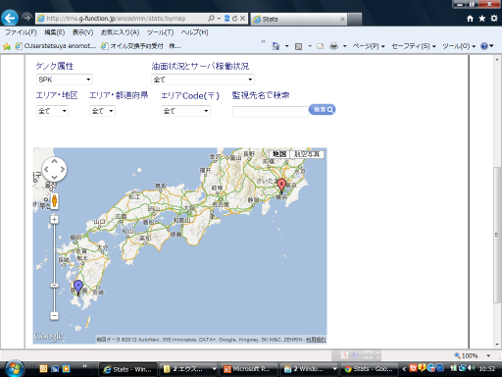Click the blue 検索 search button
502x377 pixels.
pyautogui.click(x=322, y=109)
